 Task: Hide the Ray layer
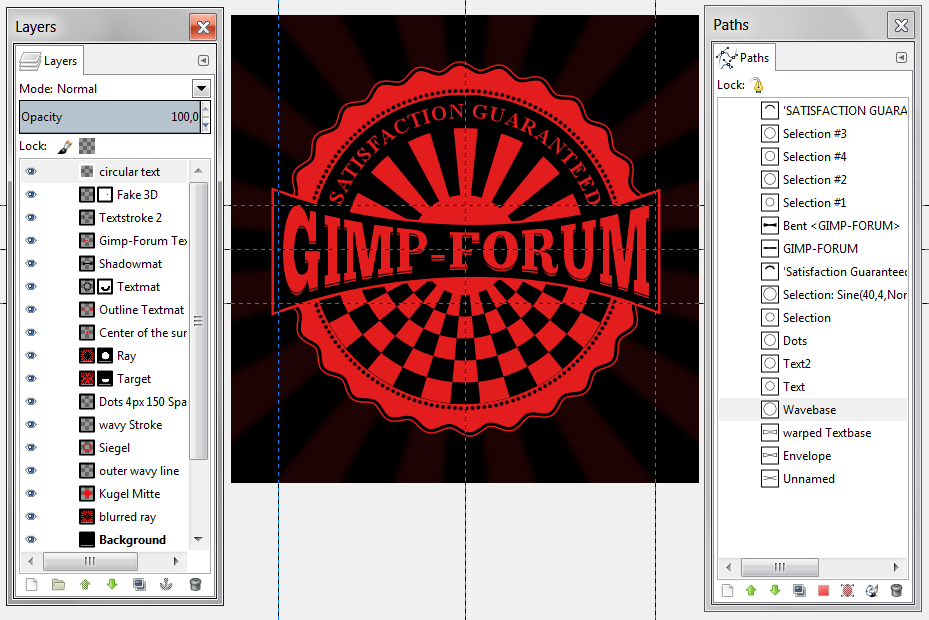tap(31, 356)
